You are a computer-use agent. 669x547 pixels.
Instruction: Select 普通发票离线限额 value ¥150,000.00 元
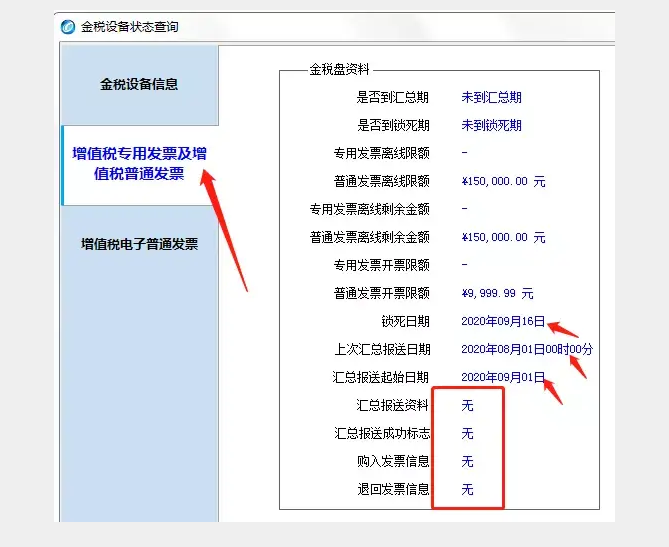coord(503,181)
